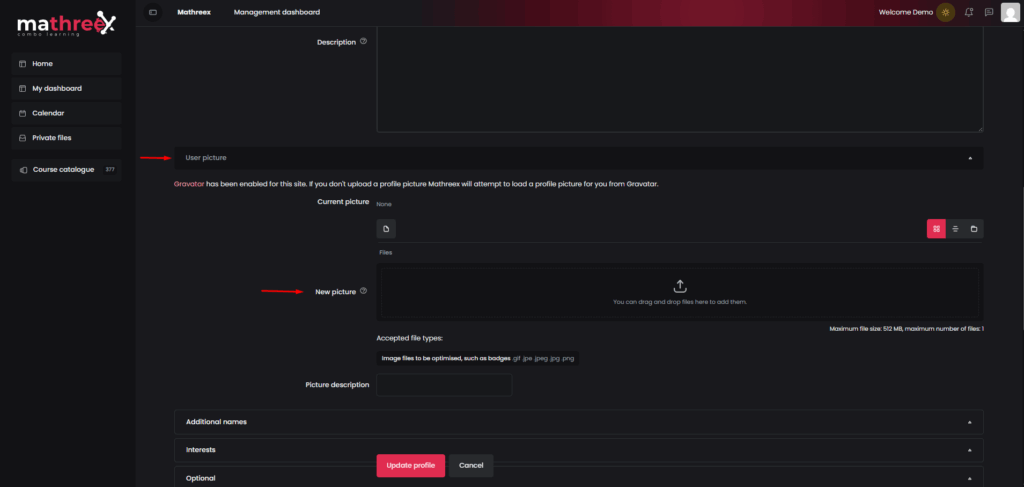Switch file view to details list

tap(955, 228)
